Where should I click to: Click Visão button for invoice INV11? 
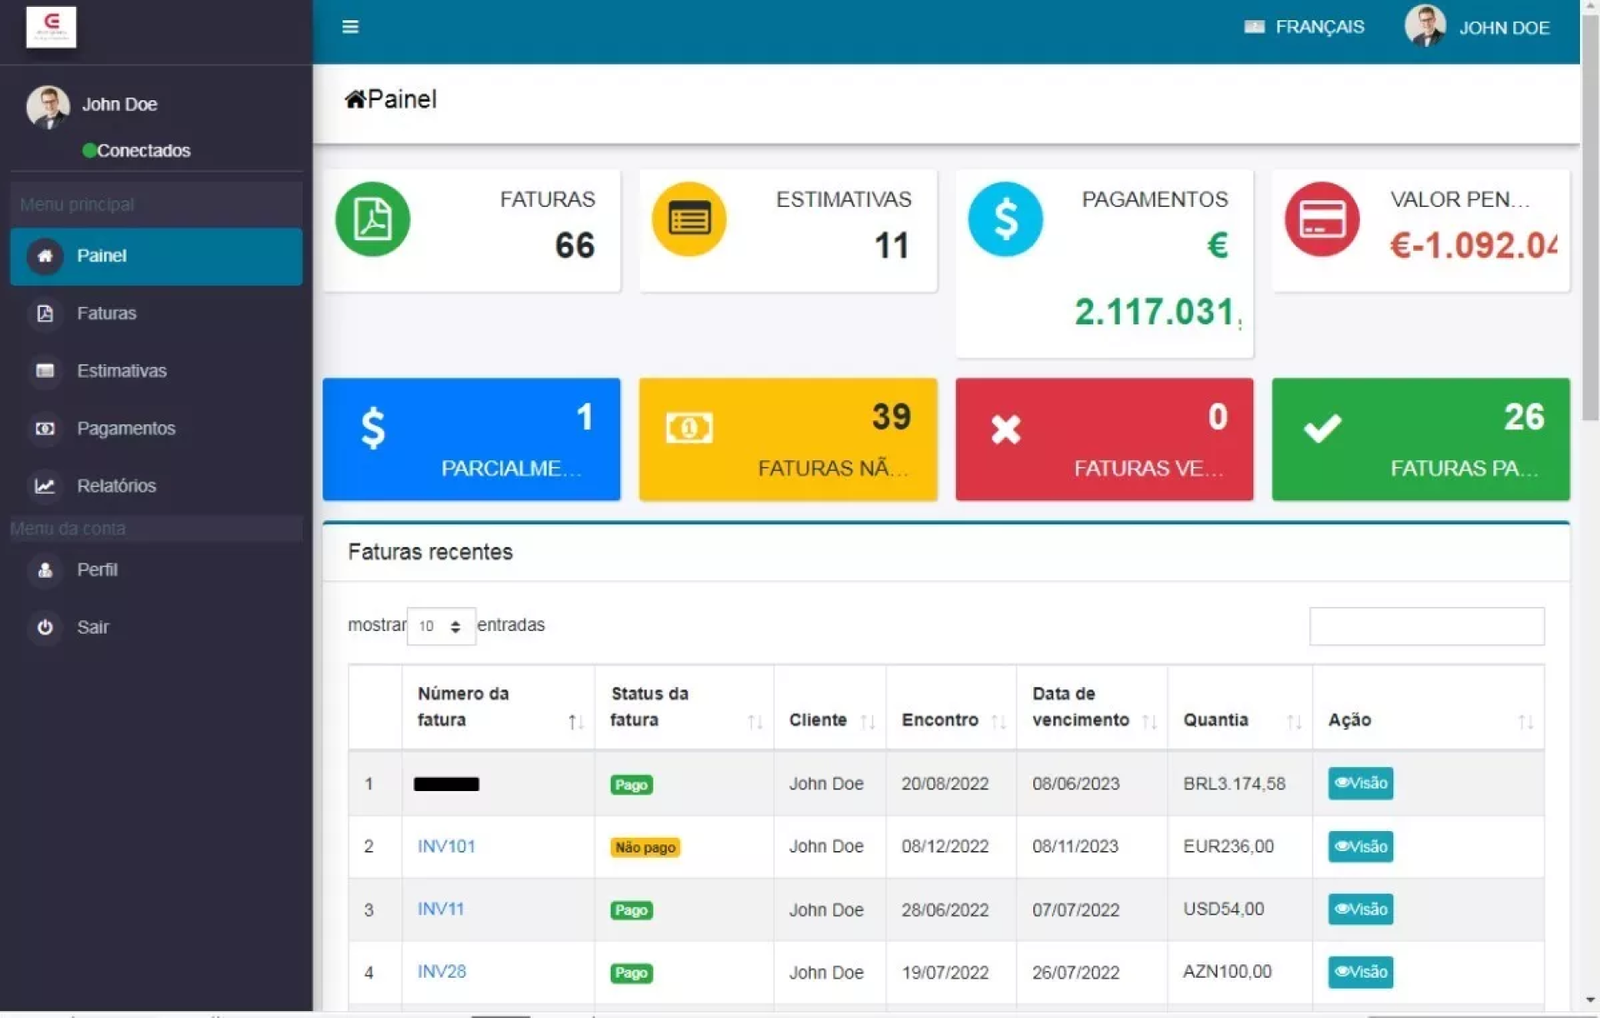point(1360,909)
